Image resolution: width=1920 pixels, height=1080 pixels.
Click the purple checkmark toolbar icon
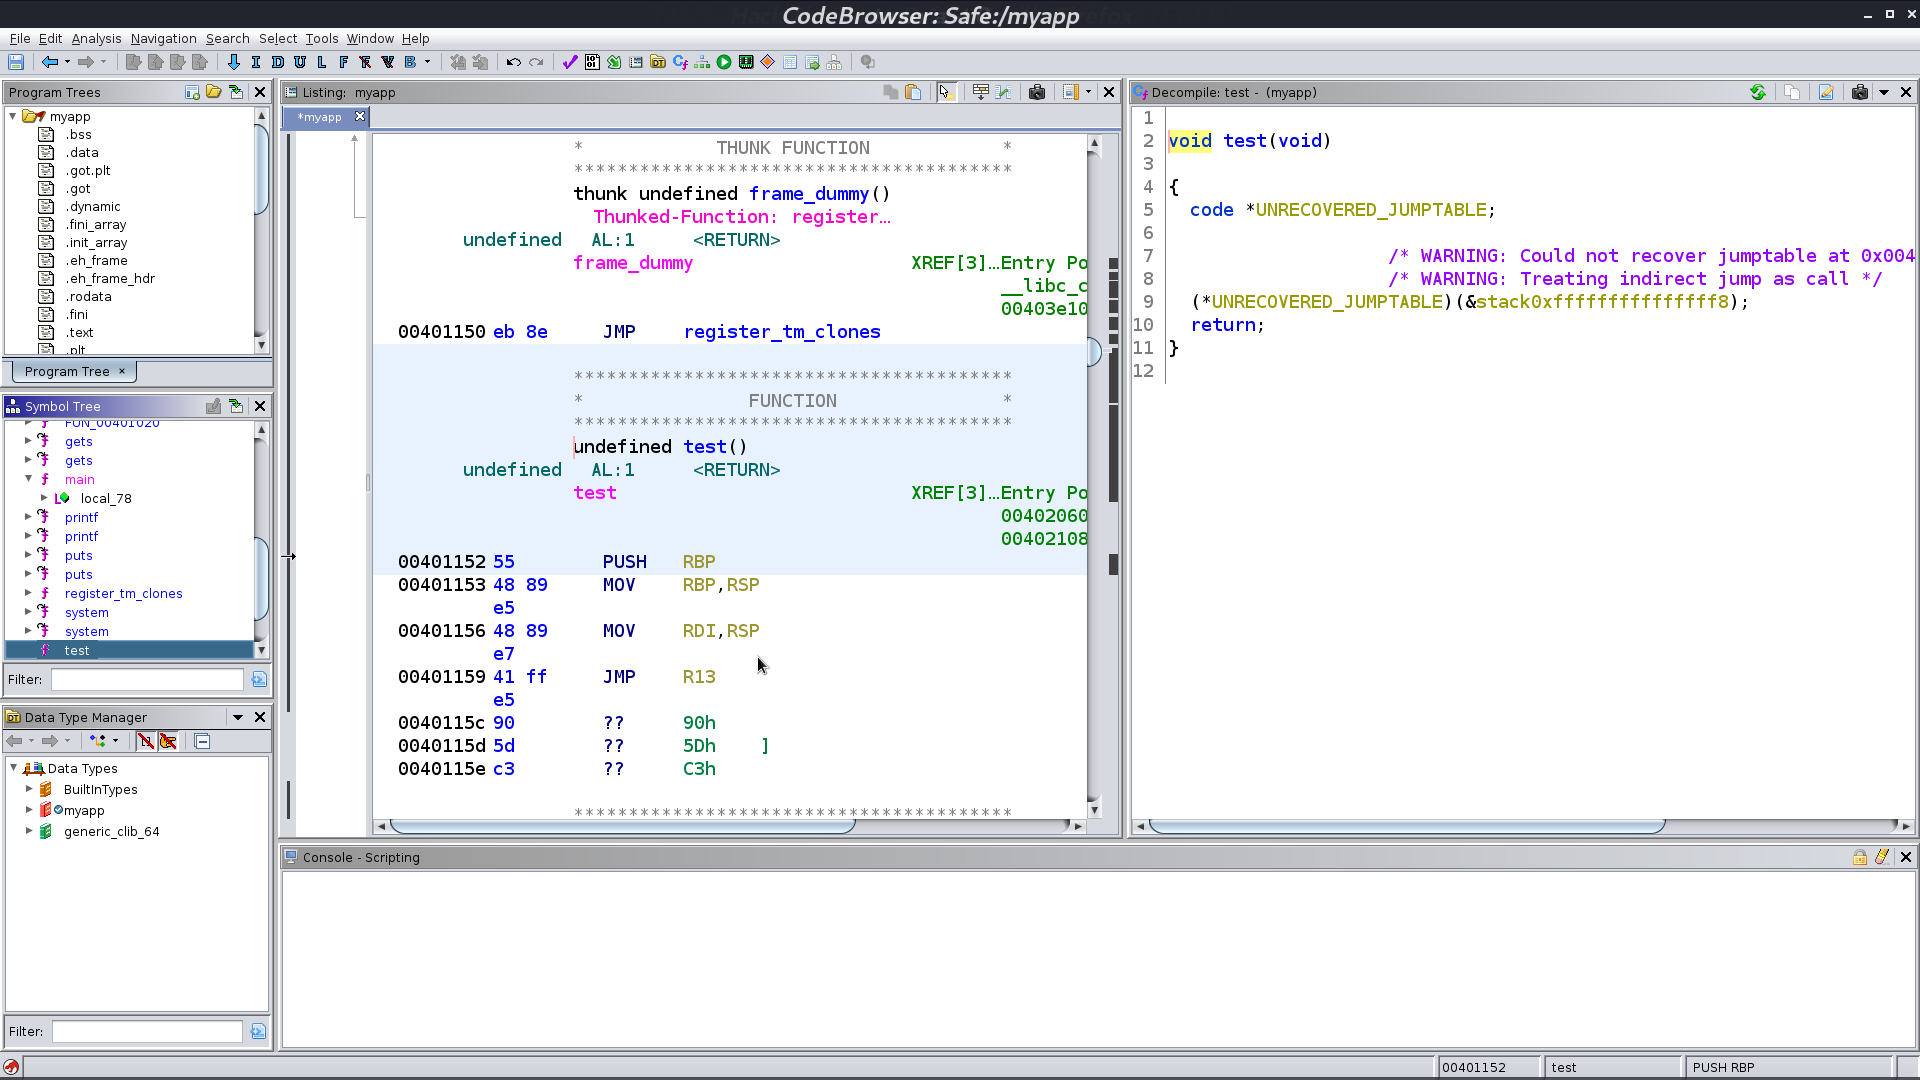(x=570, y=62)
